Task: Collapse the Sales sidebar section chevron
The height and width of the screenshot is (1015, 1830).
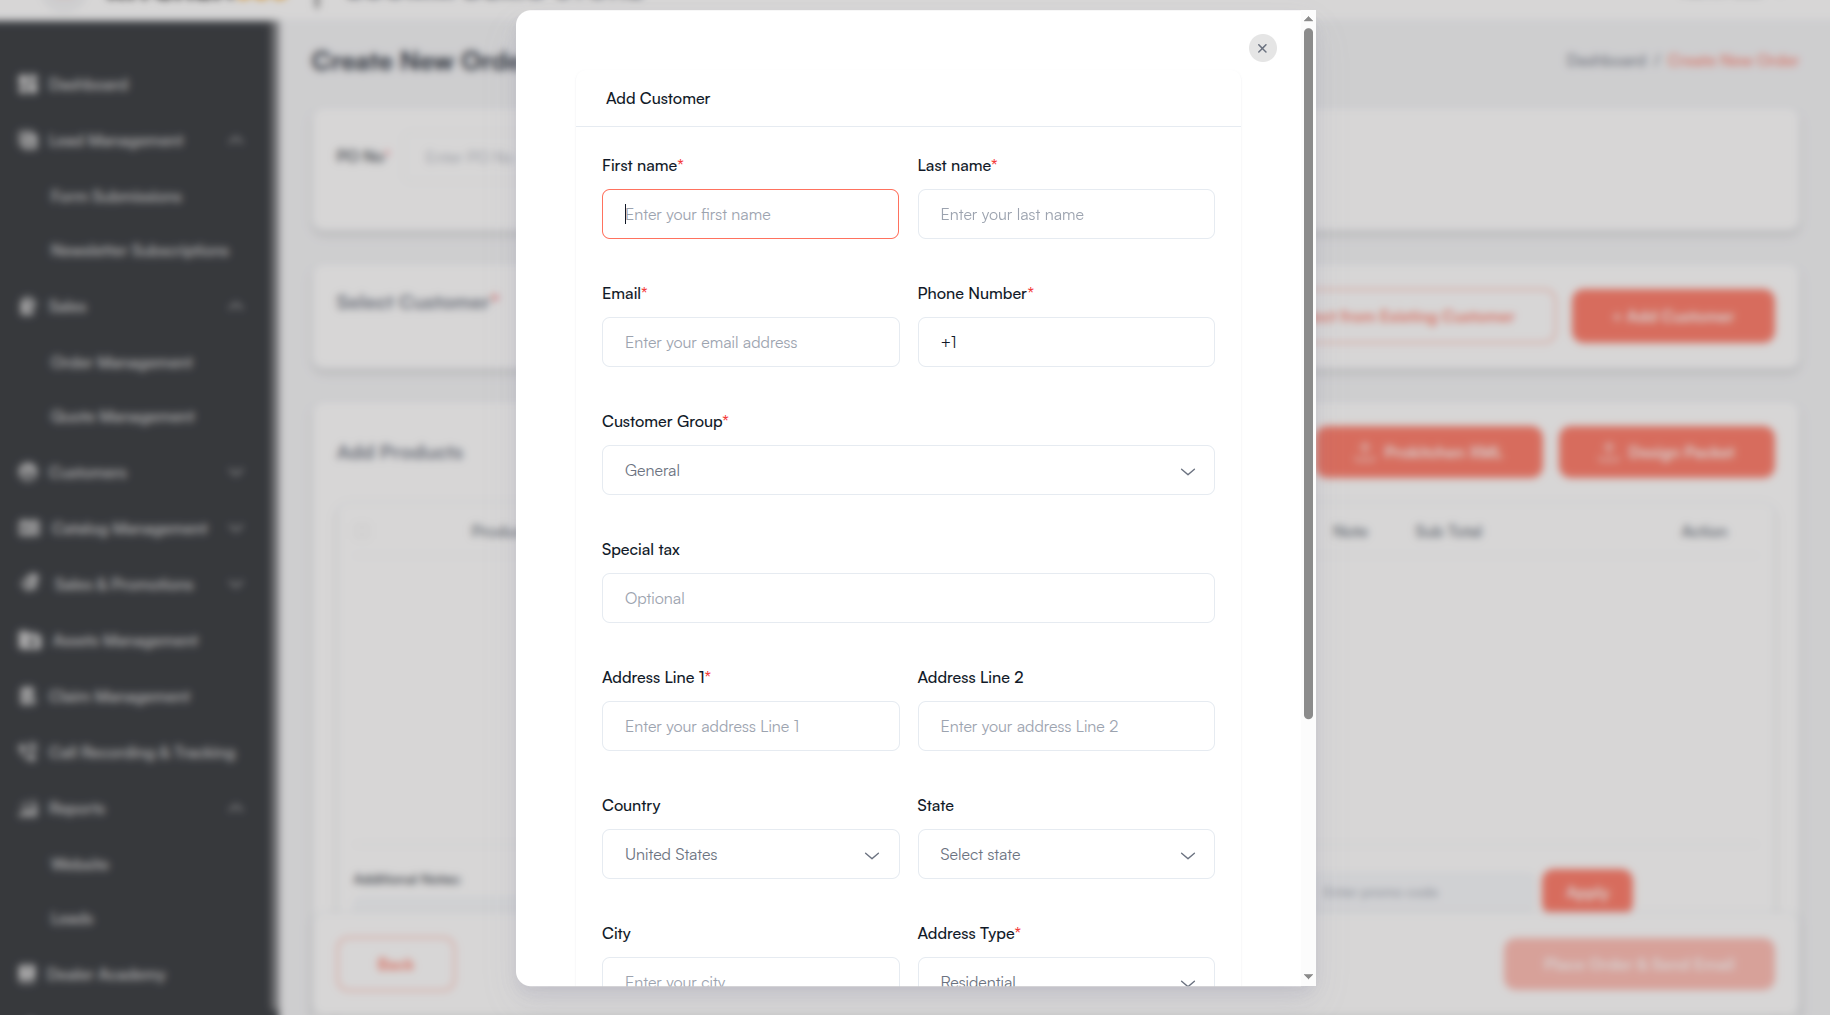Action: pyautogui.click(x=236, y=306)
